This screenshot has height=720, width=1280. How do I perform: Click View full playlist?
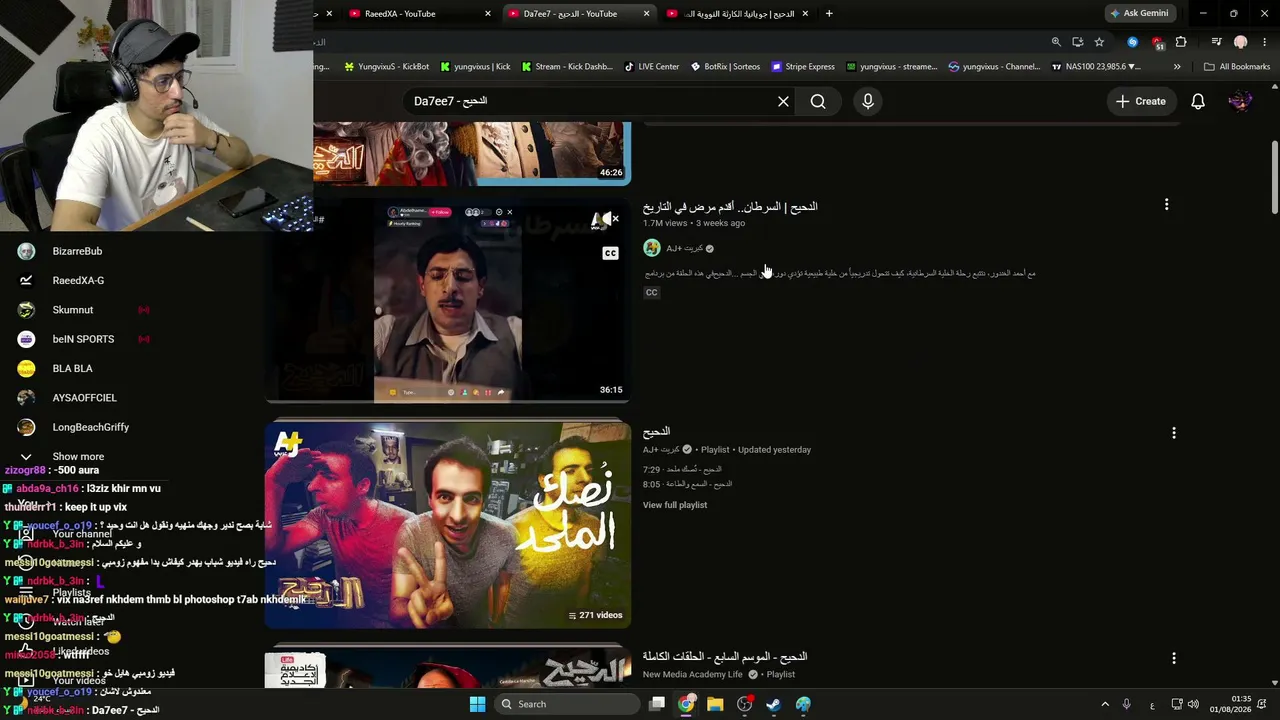[x=675, y=505]
